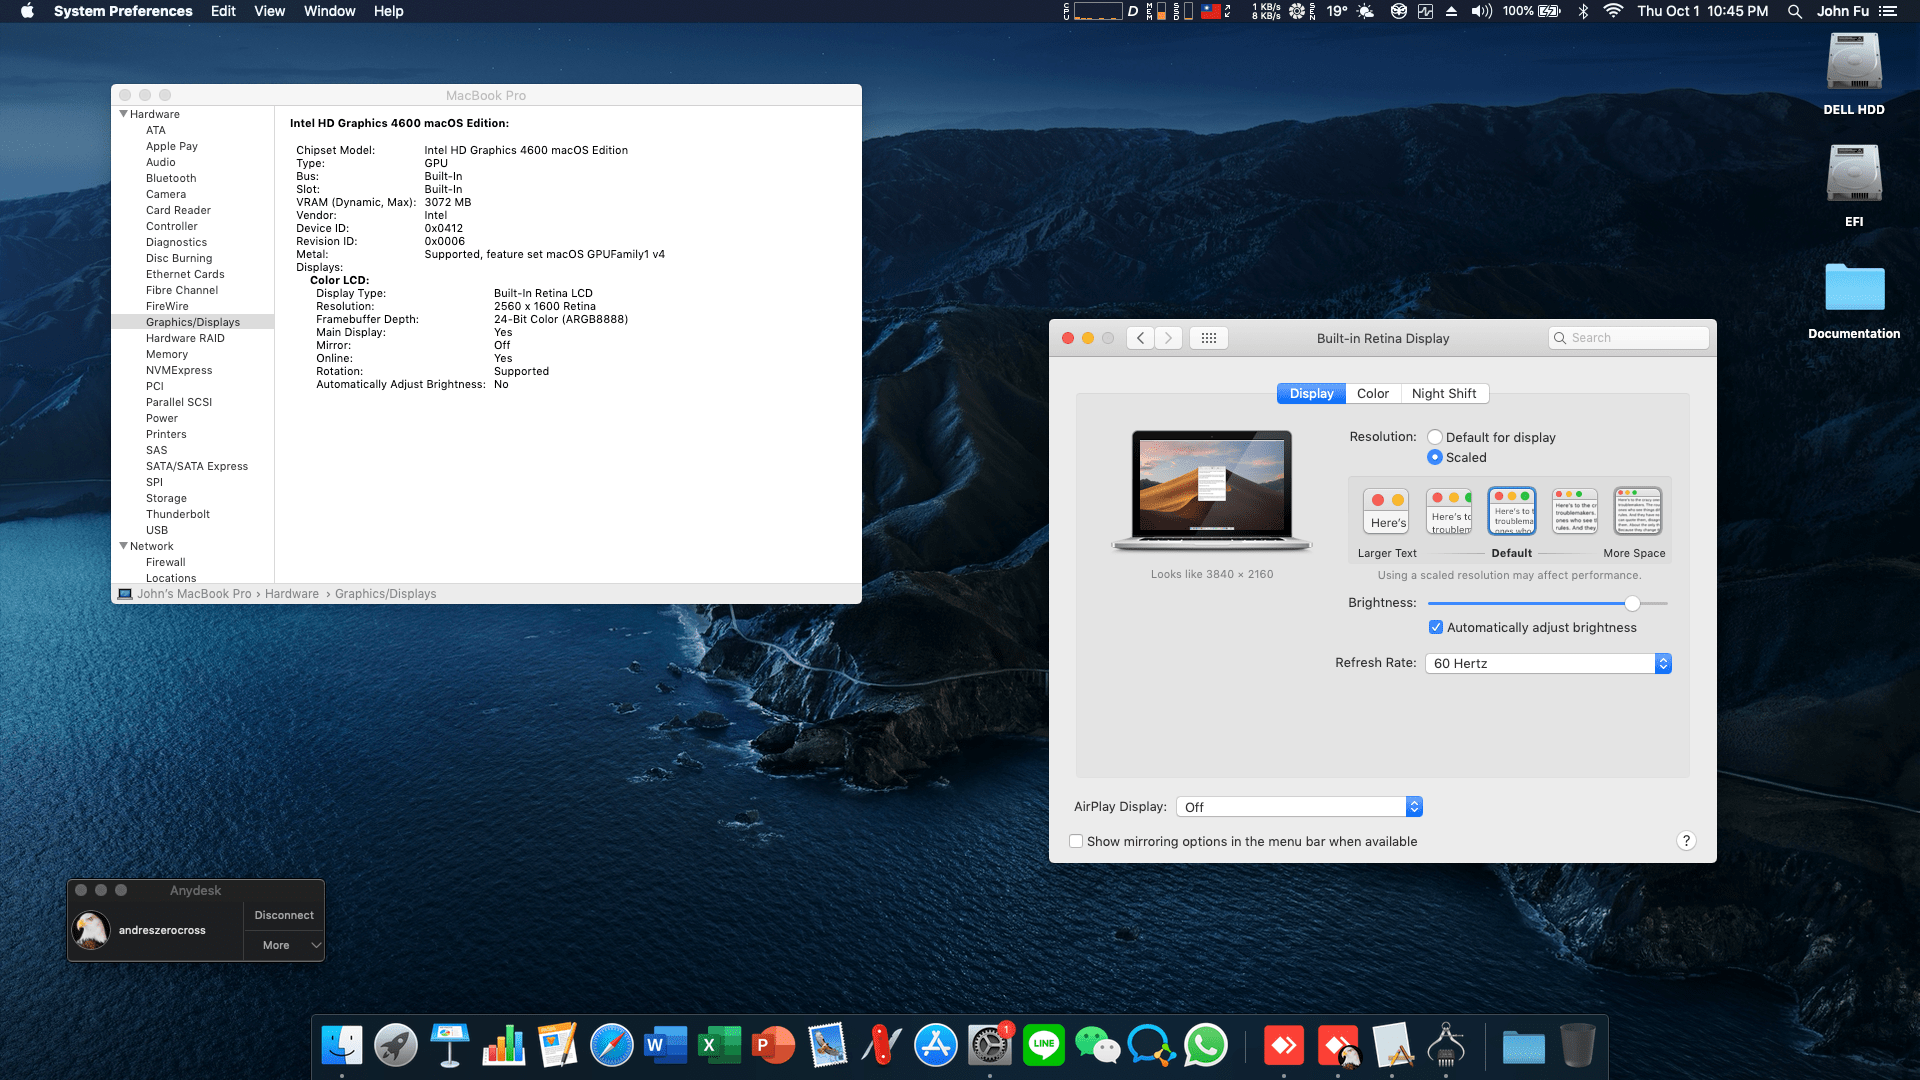
Task: Adjust the Brightness slider
Action: tap(1633, 603)
